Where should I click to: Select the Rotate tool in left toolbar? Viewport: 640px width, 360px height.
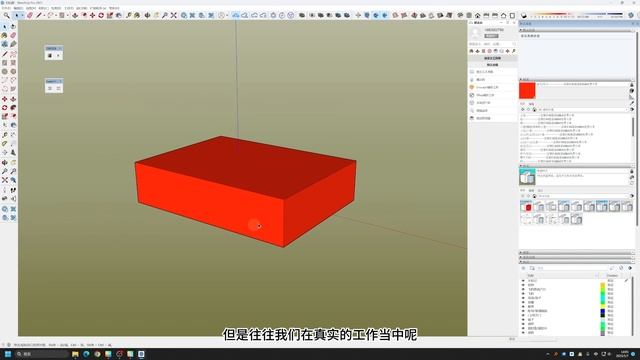tap(4, 108)
